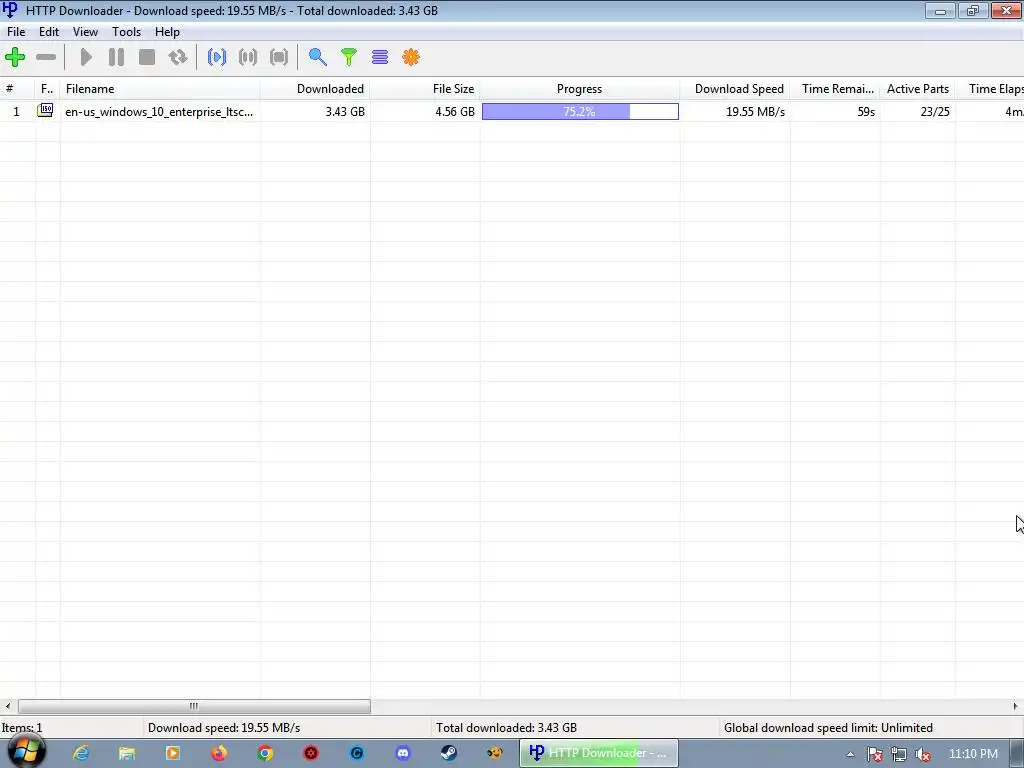Open Discord from the taskbar
This screenshot has width=1024, height=768.
click(403, 753)
